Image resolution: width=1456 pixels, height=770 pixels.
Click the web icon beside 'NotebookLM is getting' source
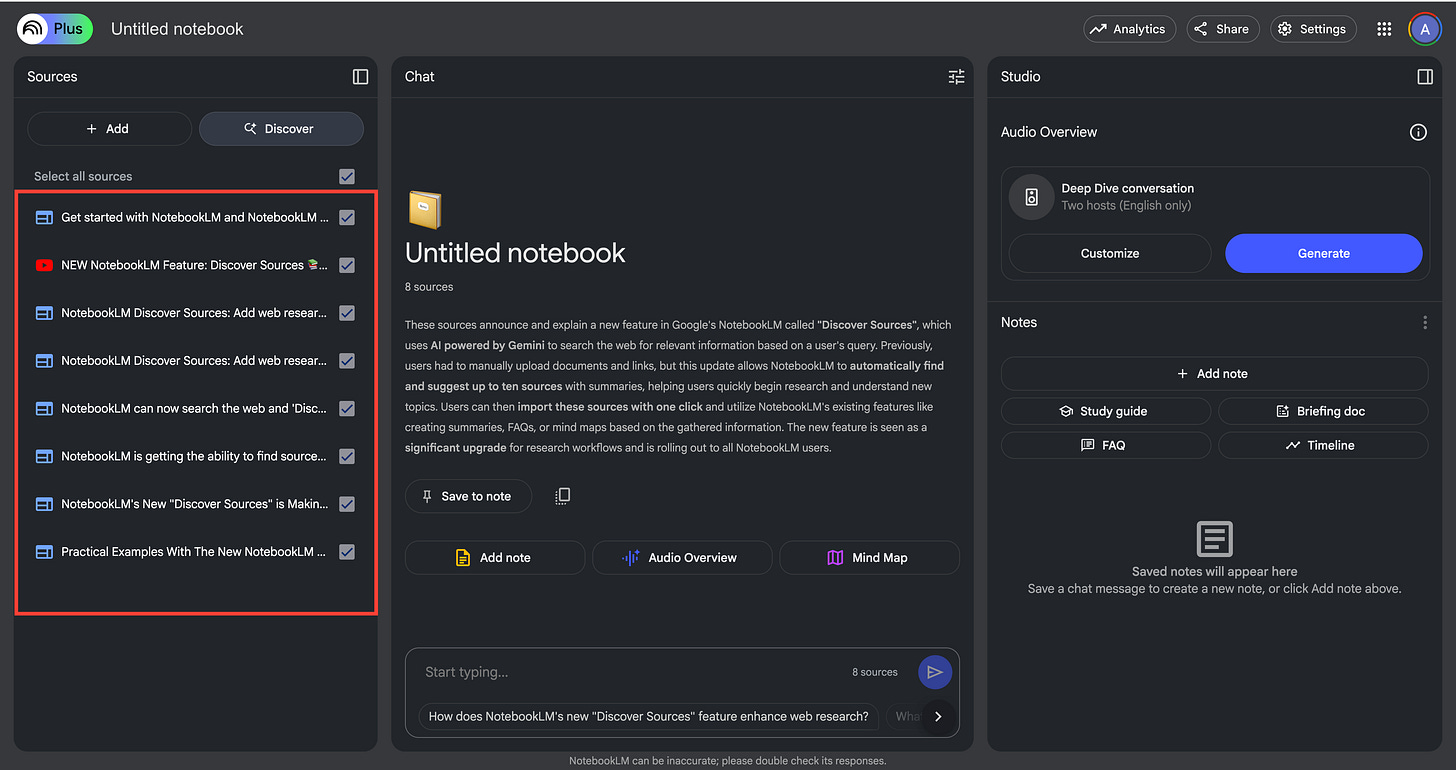[x=44, y=456]
